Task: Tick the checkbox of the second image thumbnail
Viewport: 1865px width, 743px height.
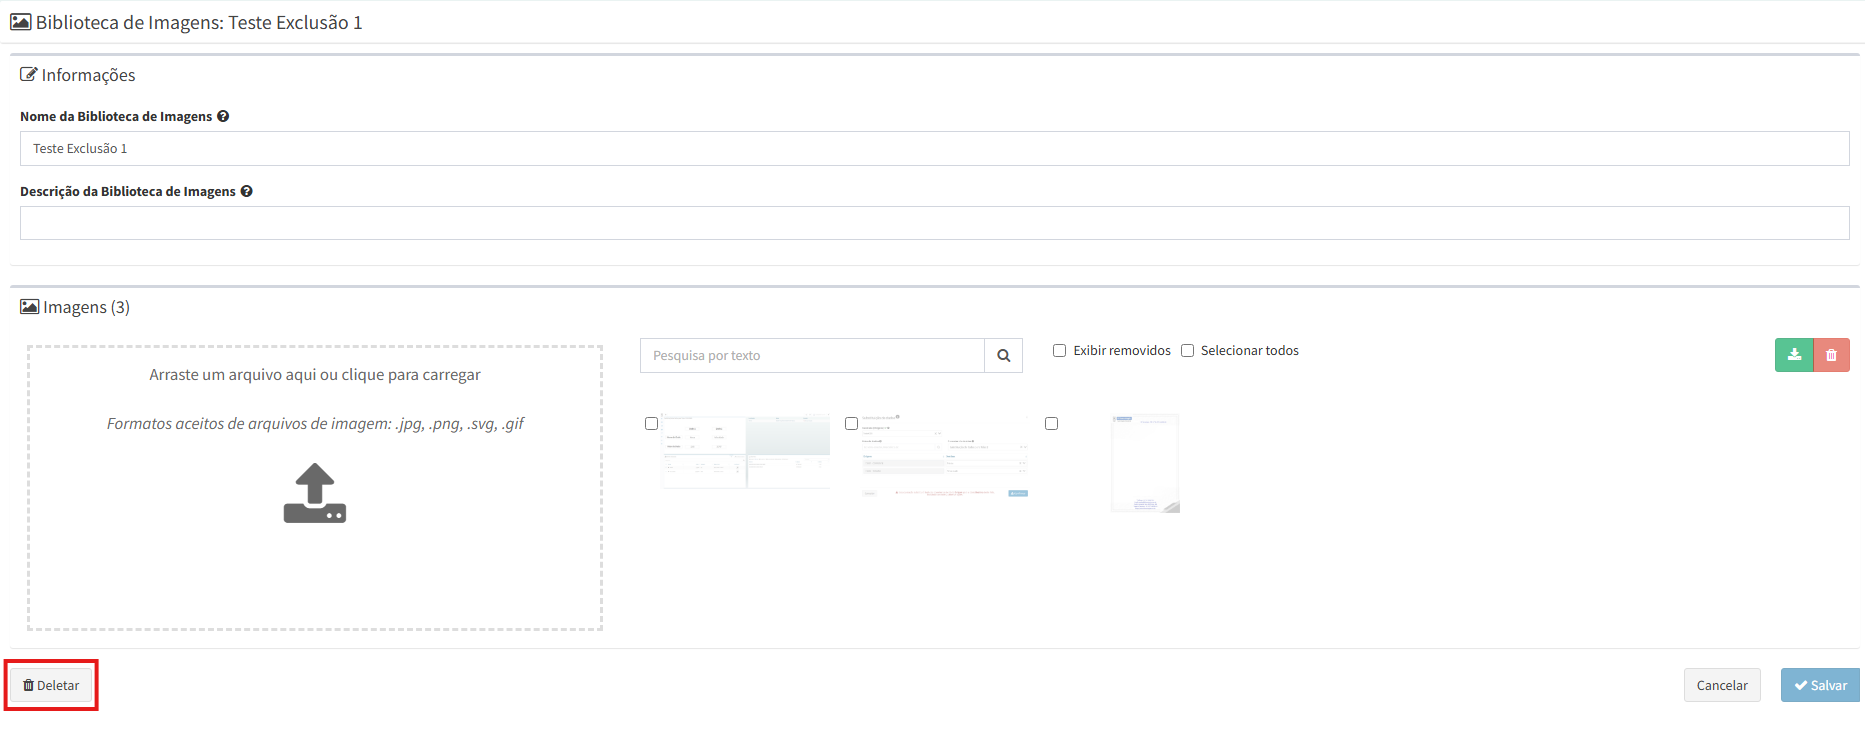Action: [851, 423]
